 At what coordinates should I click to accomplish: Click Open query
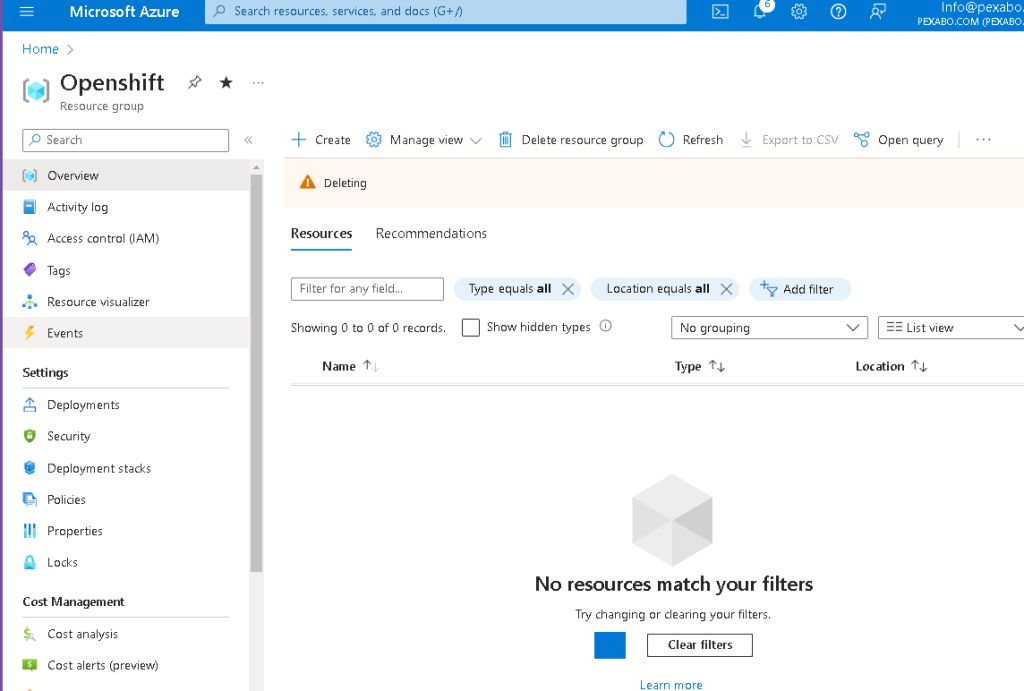click(x=899, y=140)
